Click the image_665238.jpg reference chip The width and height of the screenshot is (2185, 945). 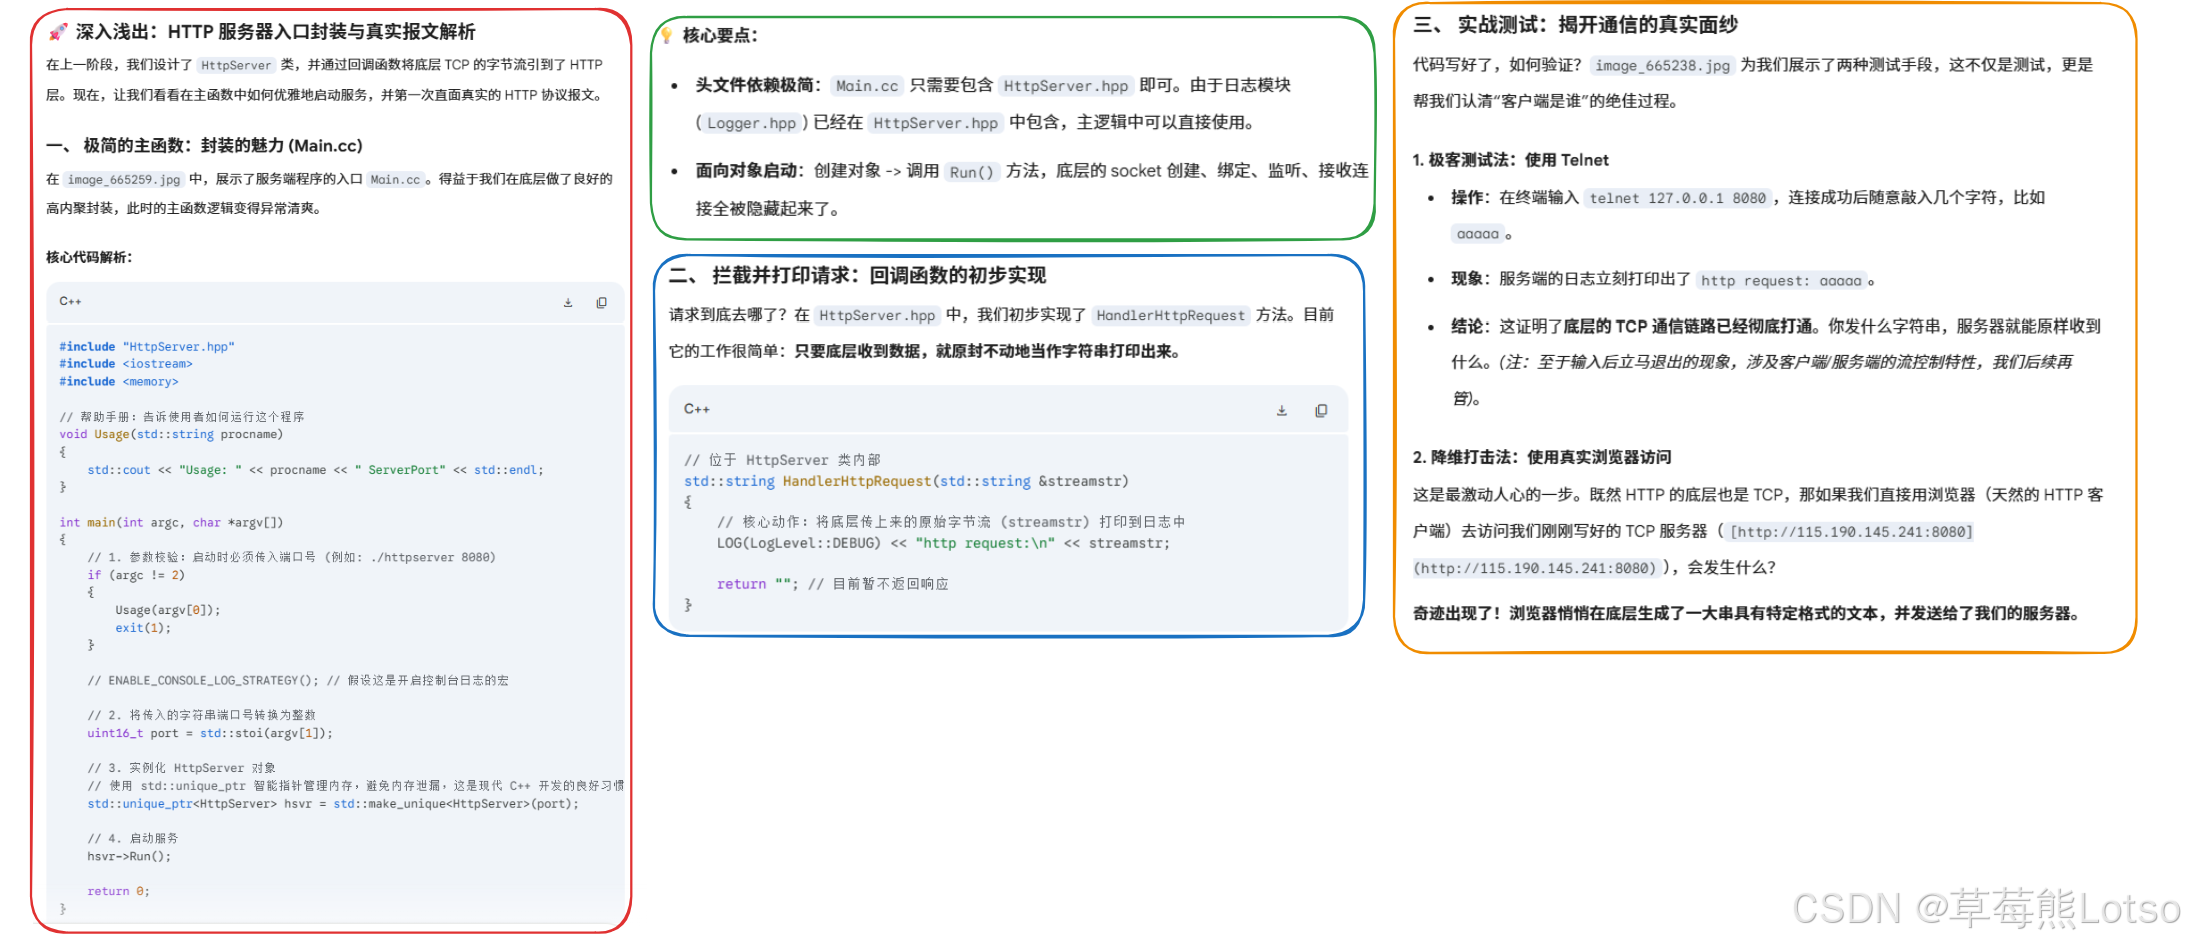click(x=1662, y=65)
